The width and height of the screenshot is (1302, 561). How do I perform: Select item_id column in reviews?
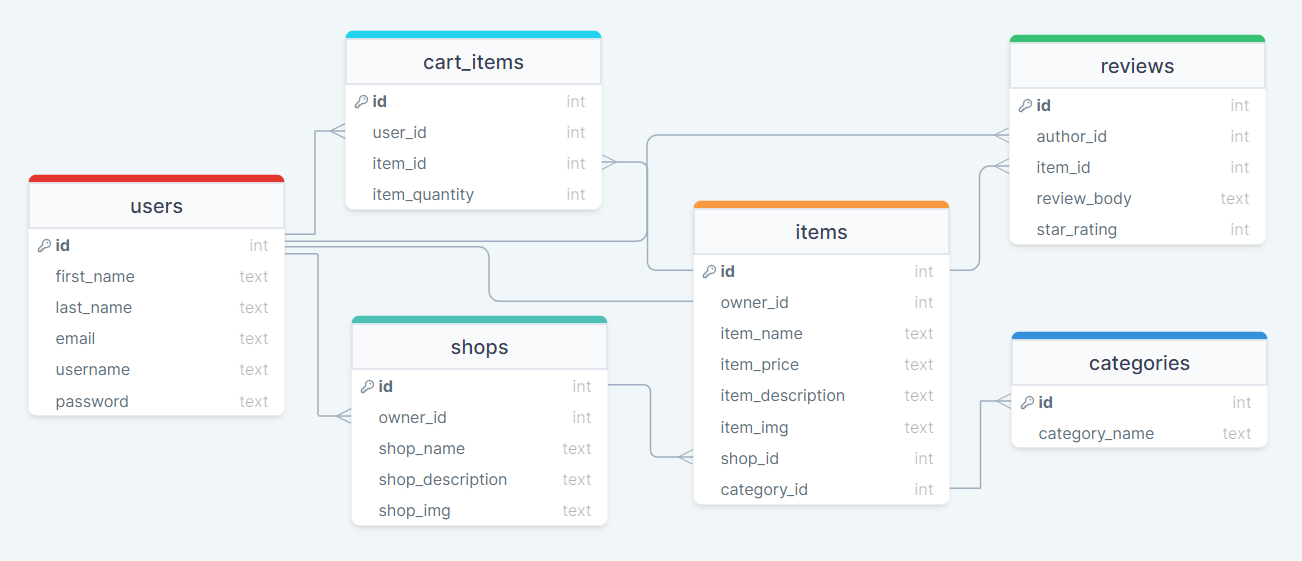[1138, 167]
